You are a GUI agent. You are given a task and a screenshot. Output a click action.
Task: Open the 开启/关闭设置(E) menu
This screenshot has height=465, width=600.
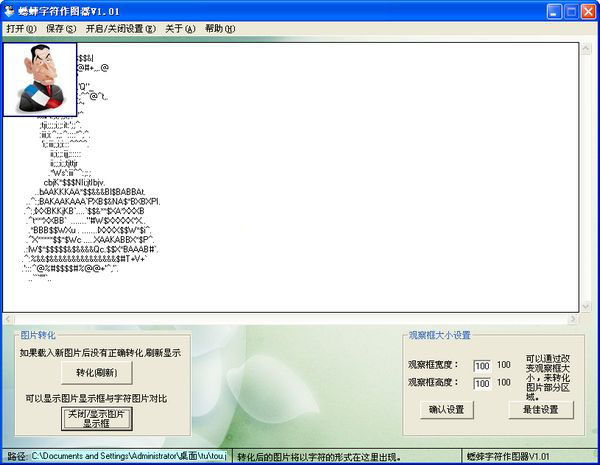[120, 29]
